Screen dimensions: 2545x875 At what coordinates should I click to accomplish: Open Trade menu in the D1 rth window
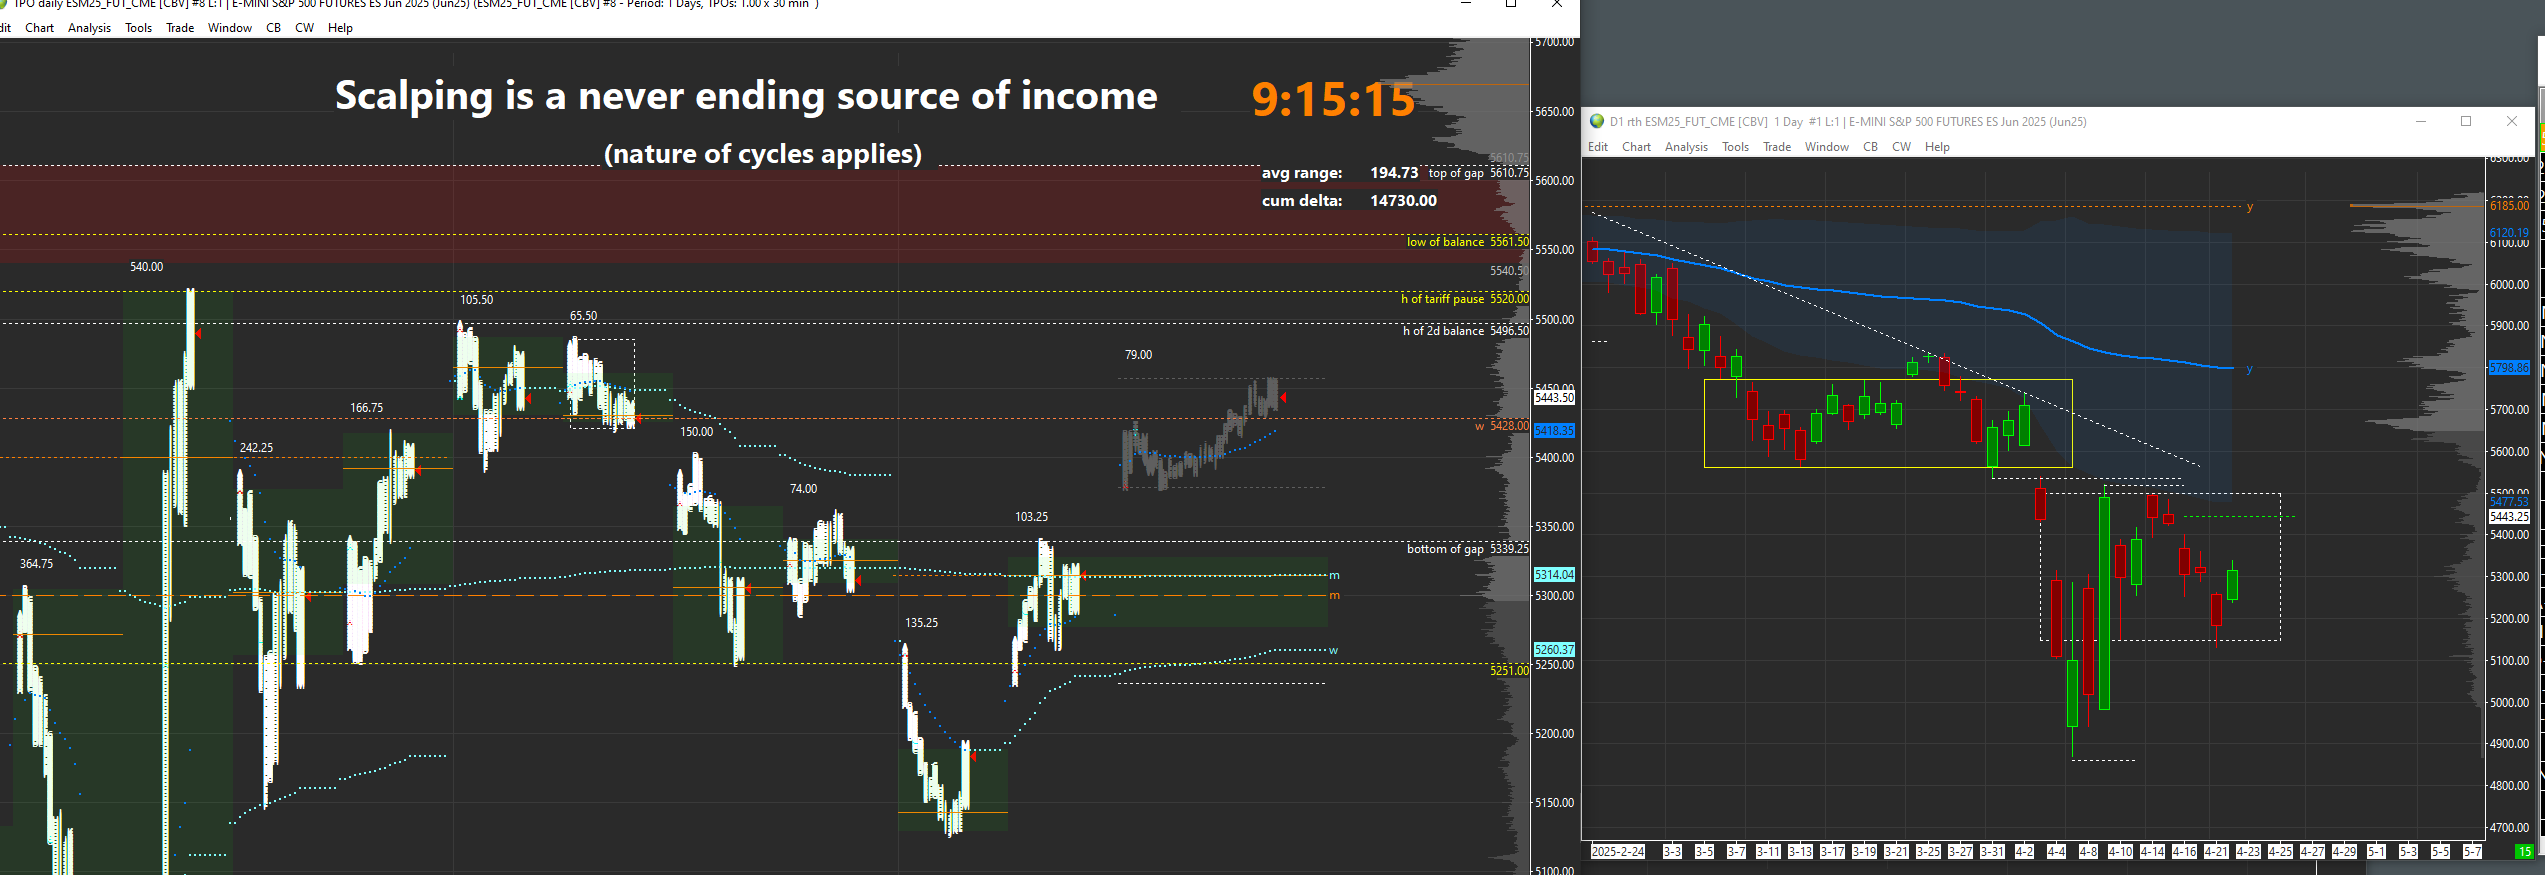pyautogui.click(x=1777, y=147)
